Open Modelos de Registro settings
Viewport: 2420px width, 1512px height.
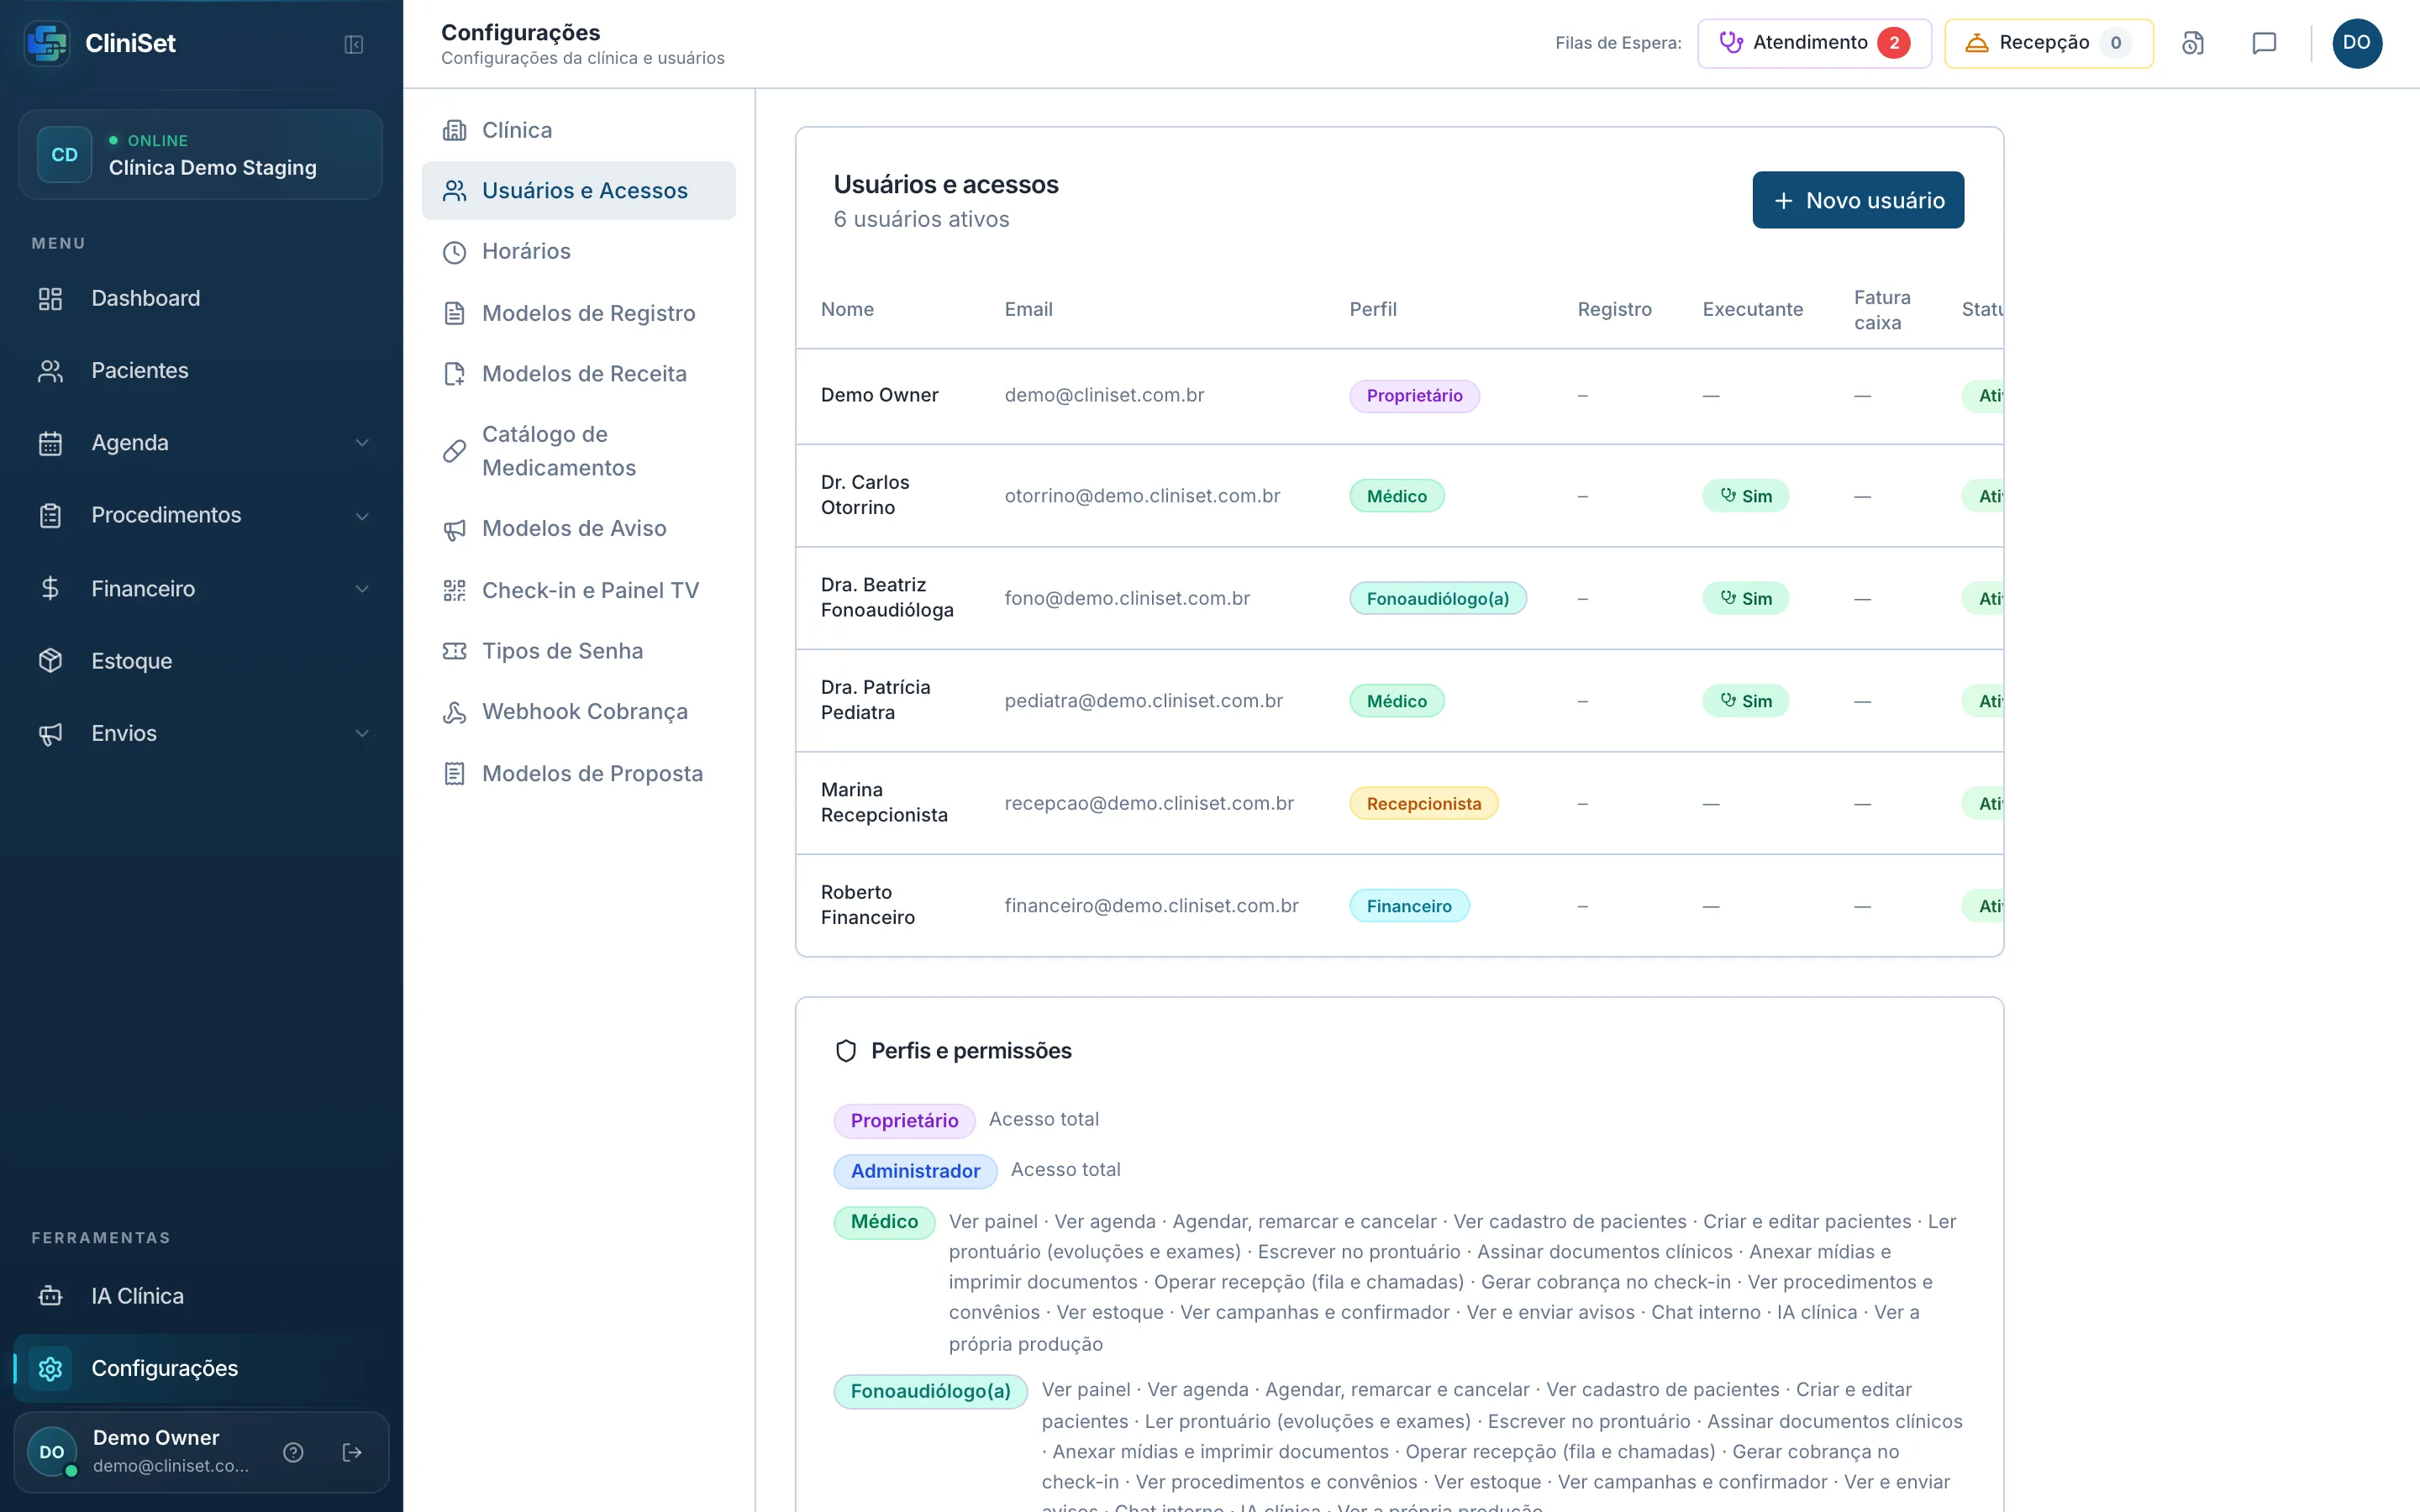[x=578, y=313]
